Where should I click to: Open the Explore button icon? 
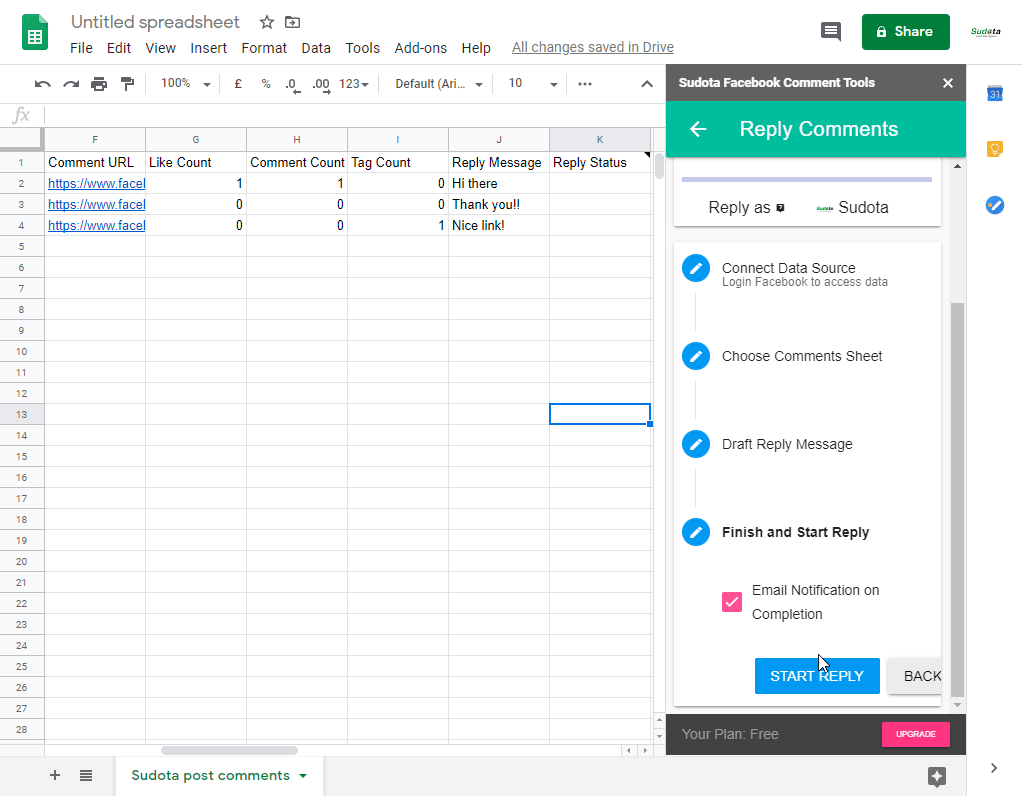tap(937, 776)
